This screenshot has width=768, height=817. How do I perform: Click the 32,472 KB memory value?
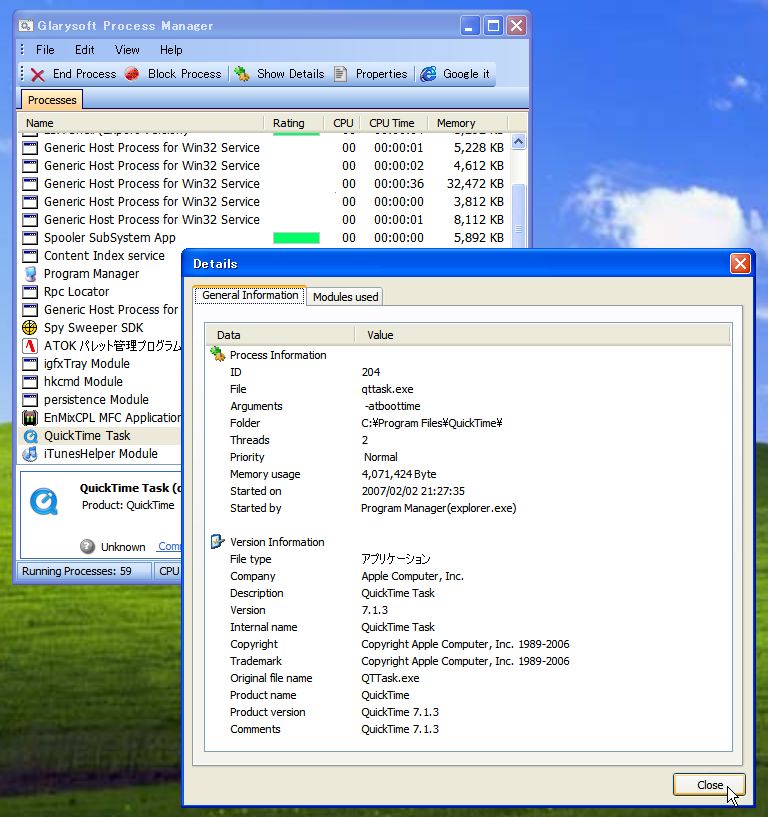point(475,184)
